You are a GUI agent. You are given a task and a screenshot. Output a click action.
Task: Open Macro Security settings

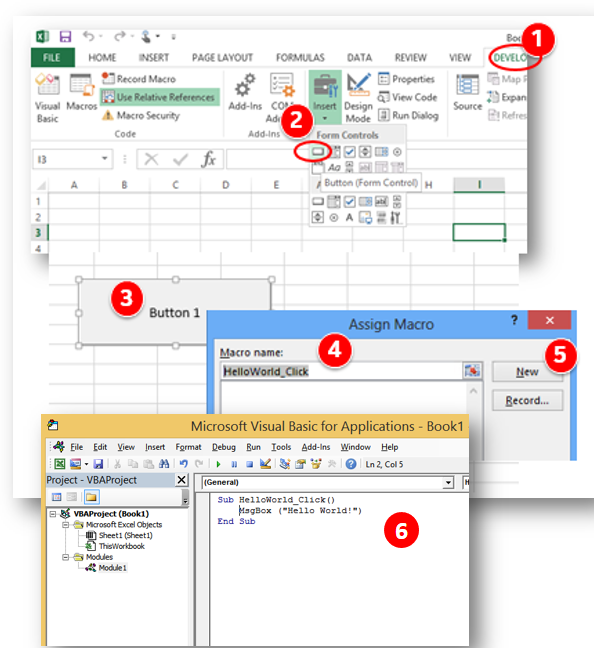pos(141,115)
